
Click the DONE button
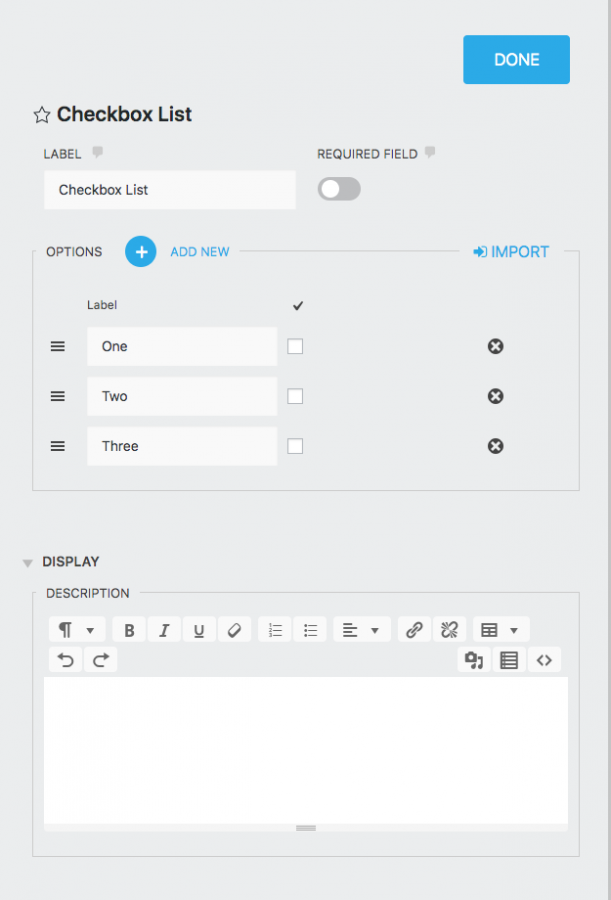(516, 60)
